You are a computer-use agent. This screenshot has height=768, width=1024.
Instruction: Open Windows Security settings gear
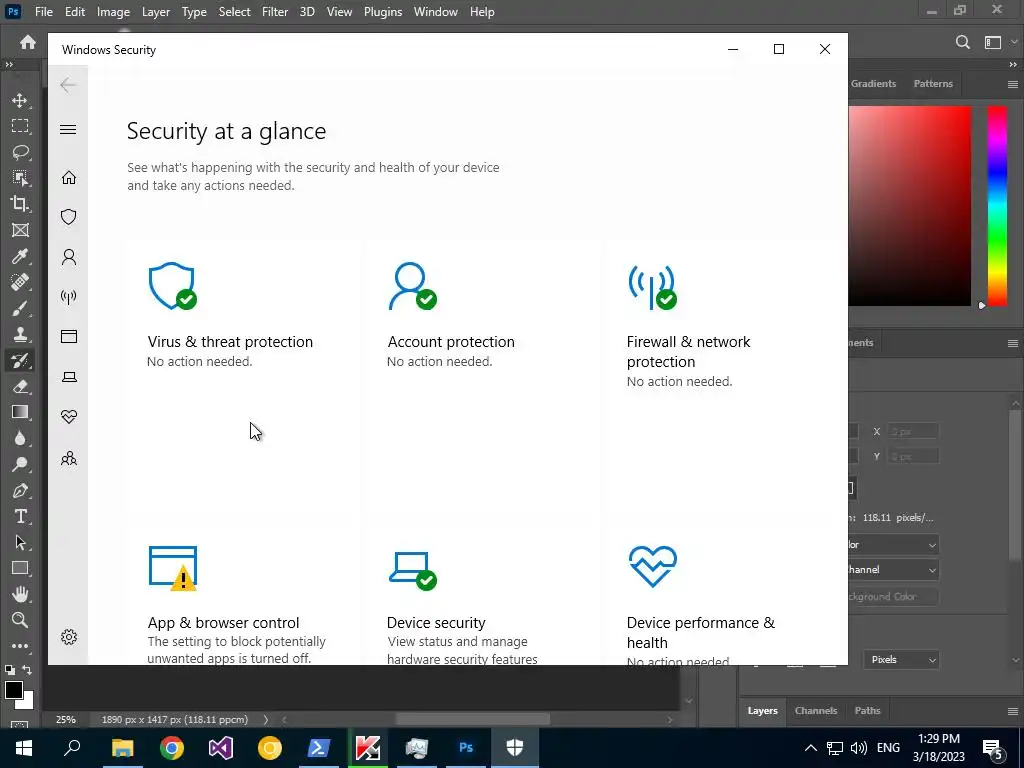pos(69,637)
